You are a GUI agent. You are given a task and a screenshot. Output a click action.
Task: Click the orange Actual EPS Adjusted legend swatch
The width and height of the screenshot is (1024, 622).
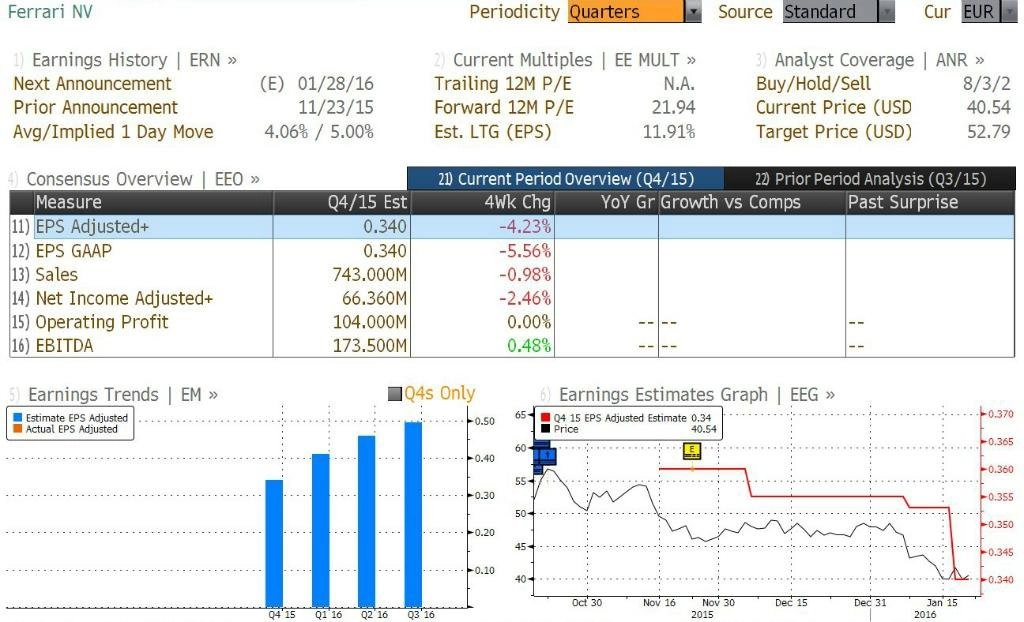(x=18, y=429)
